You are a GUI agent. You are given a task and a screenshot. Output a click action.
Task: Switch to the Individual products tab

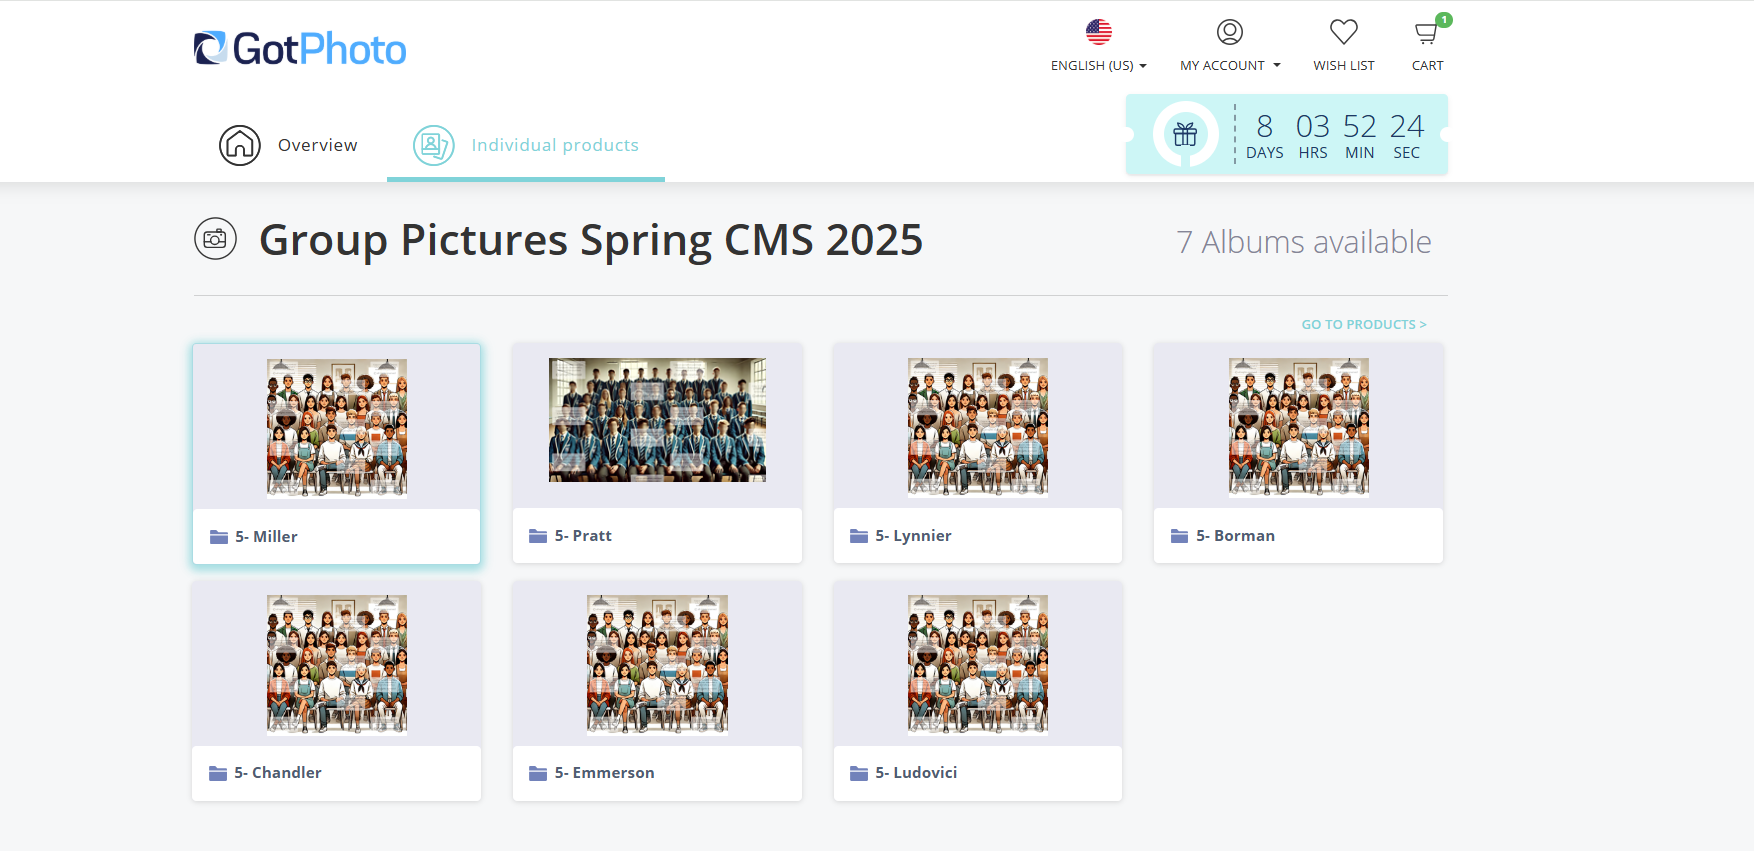[555, 145]
